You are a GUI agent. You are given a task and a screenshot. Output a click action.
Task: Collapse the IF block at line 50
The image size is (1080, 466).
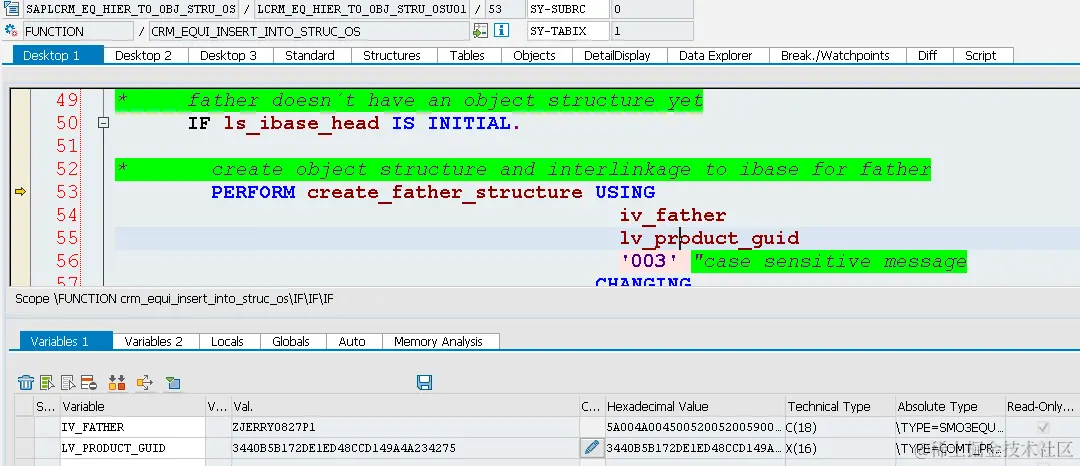click(x=103, y=123)
